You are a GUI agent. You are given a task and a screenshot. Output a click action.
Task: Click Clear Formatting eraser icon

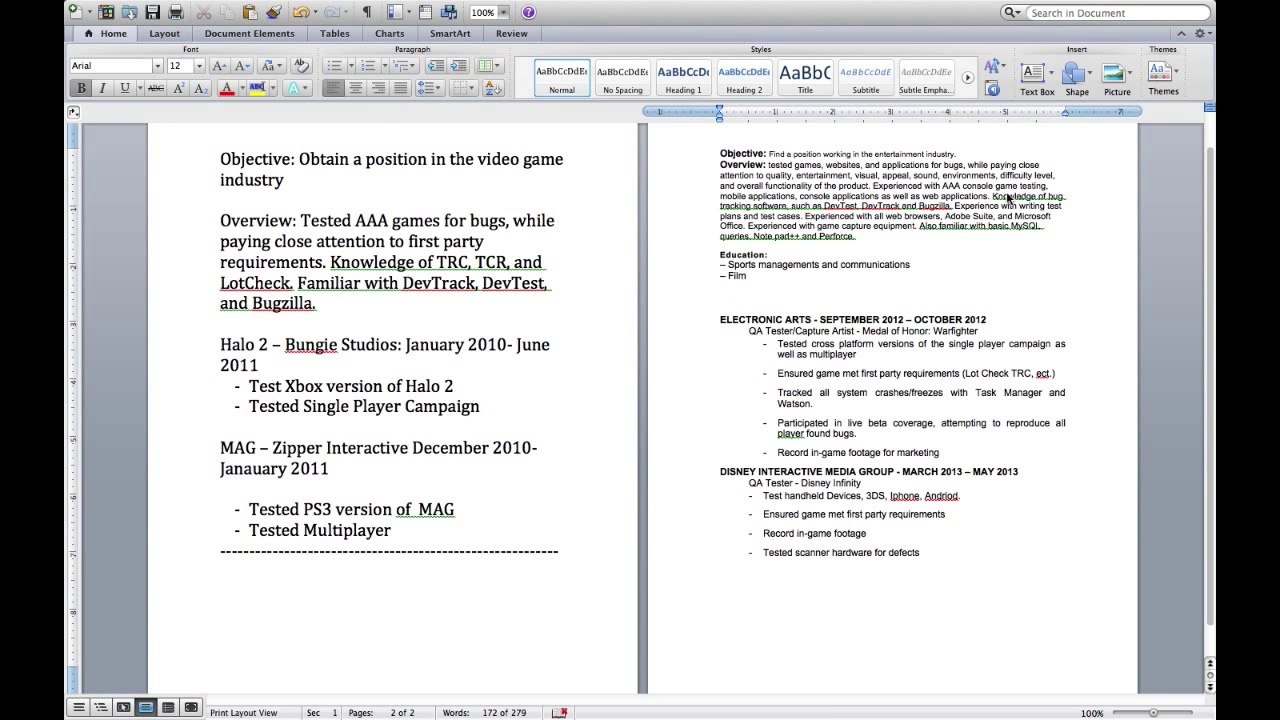coord(301,65)
